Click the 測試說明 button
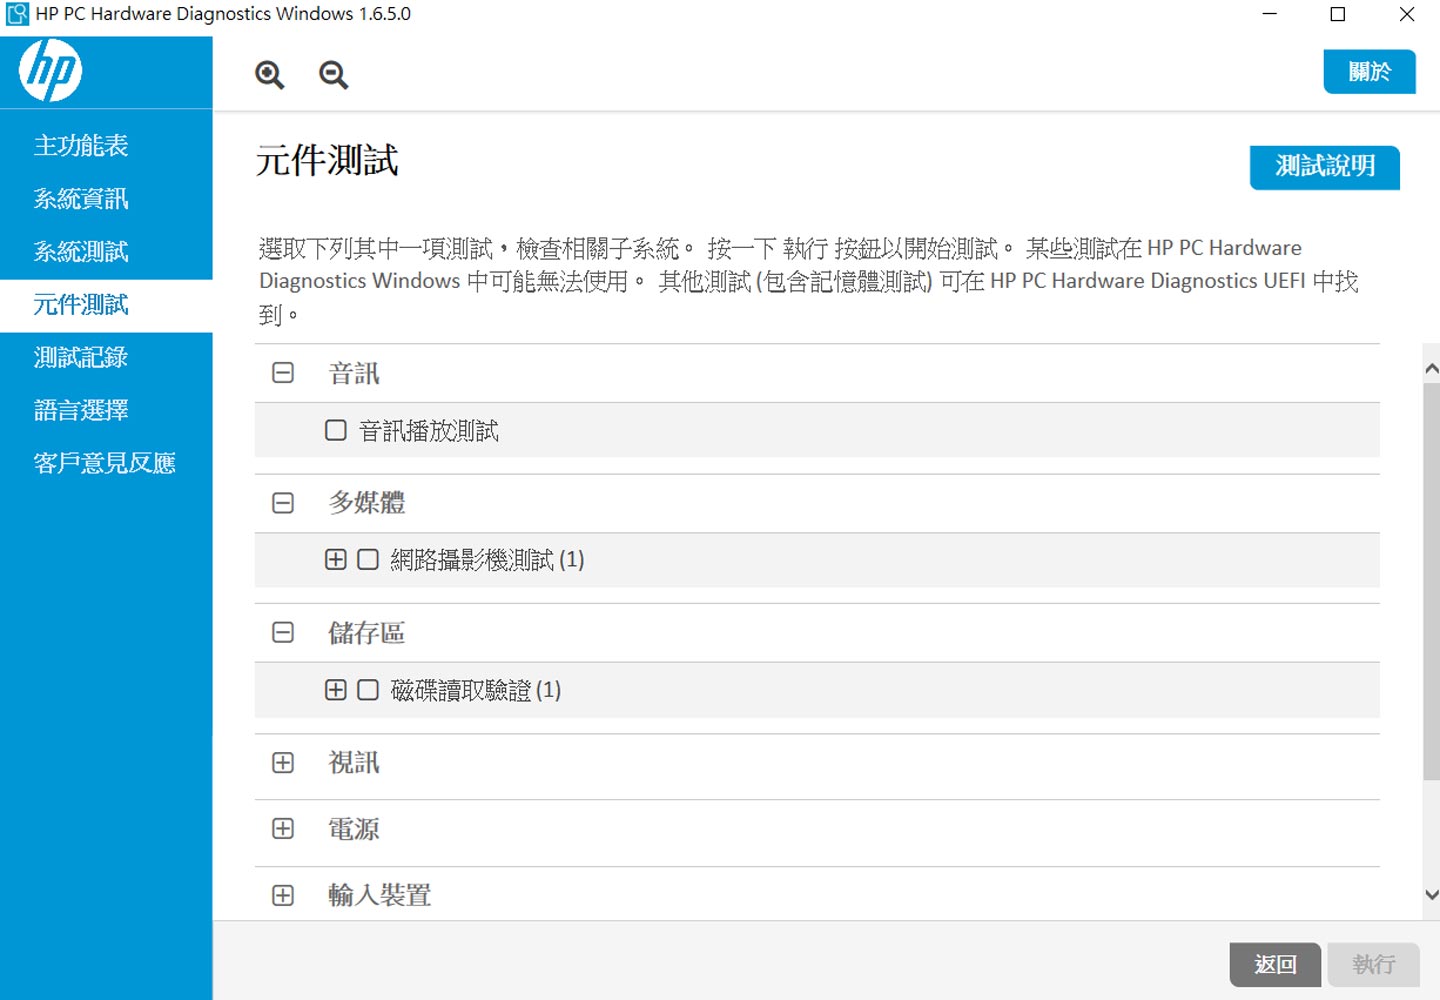1440x1000 pixels. click(x=1324, y=168)
